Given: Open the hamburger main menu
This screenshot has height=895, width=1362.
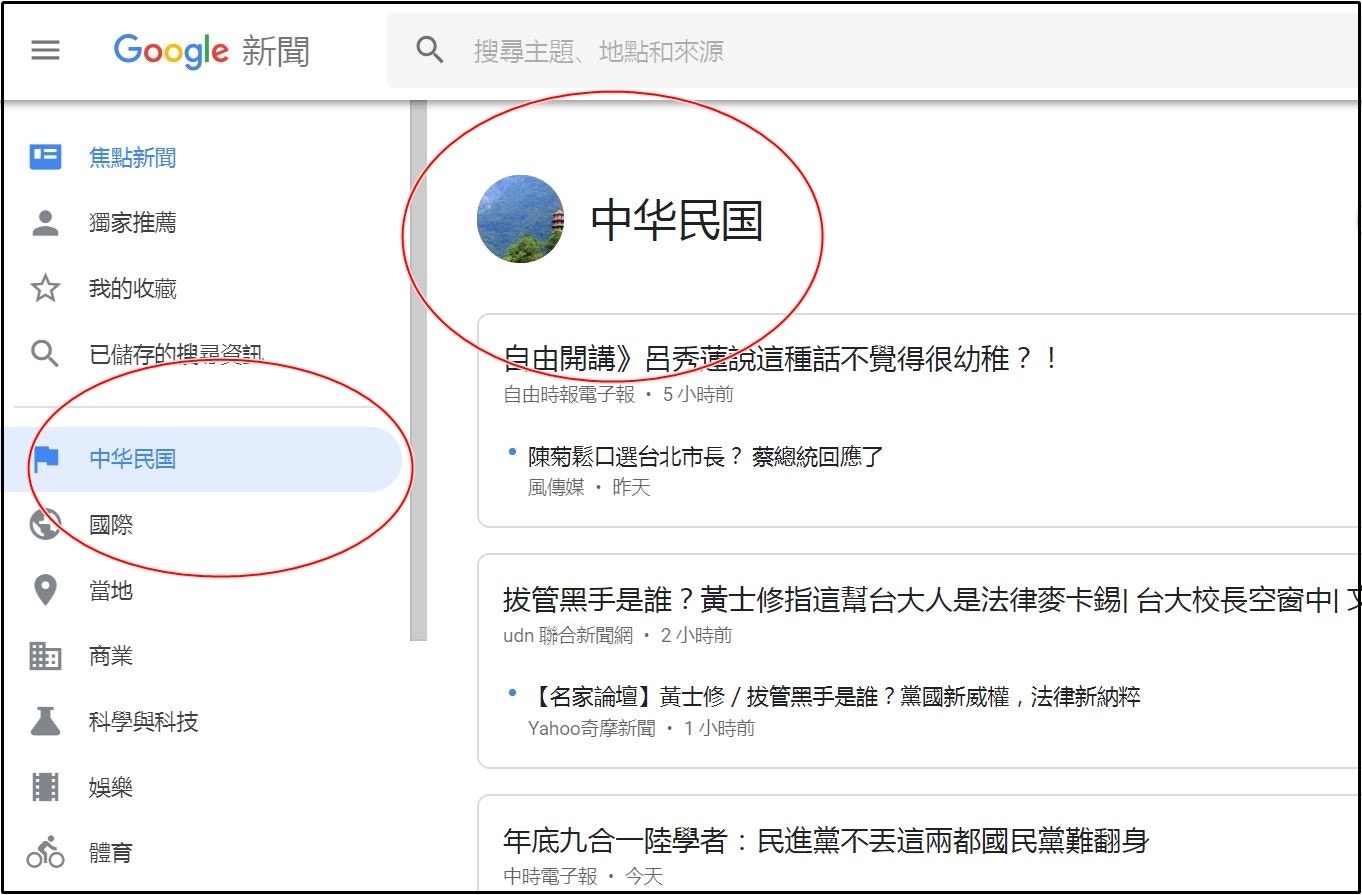Looking at the screenshot, I should pyautogui.click(x=45, y=51).
